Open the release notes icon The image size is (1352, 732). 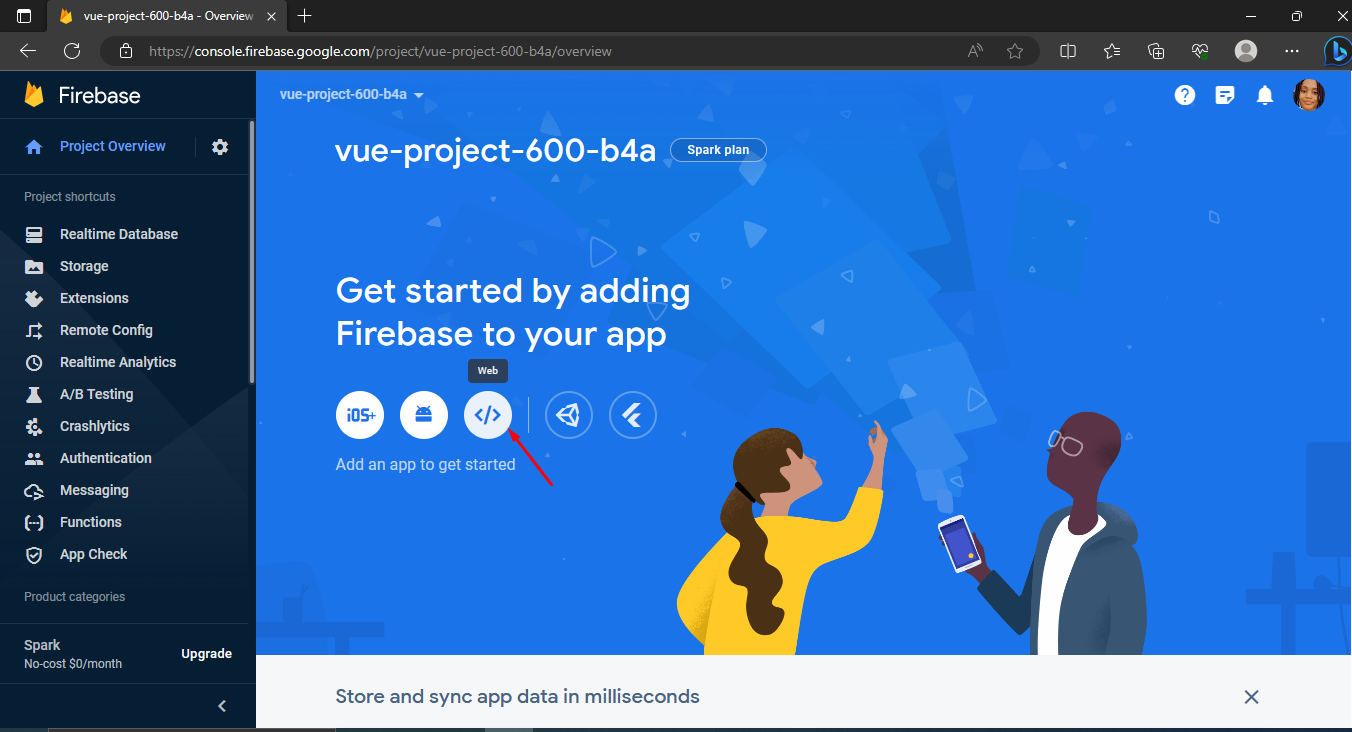coord(1225,95)
